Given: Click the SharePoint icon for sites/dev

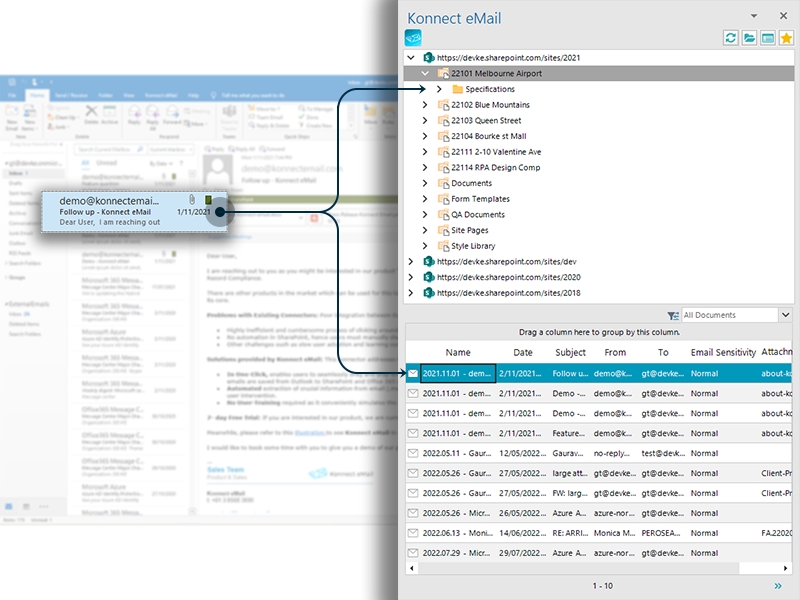Looking at the screenshot, I should point(429,262).
